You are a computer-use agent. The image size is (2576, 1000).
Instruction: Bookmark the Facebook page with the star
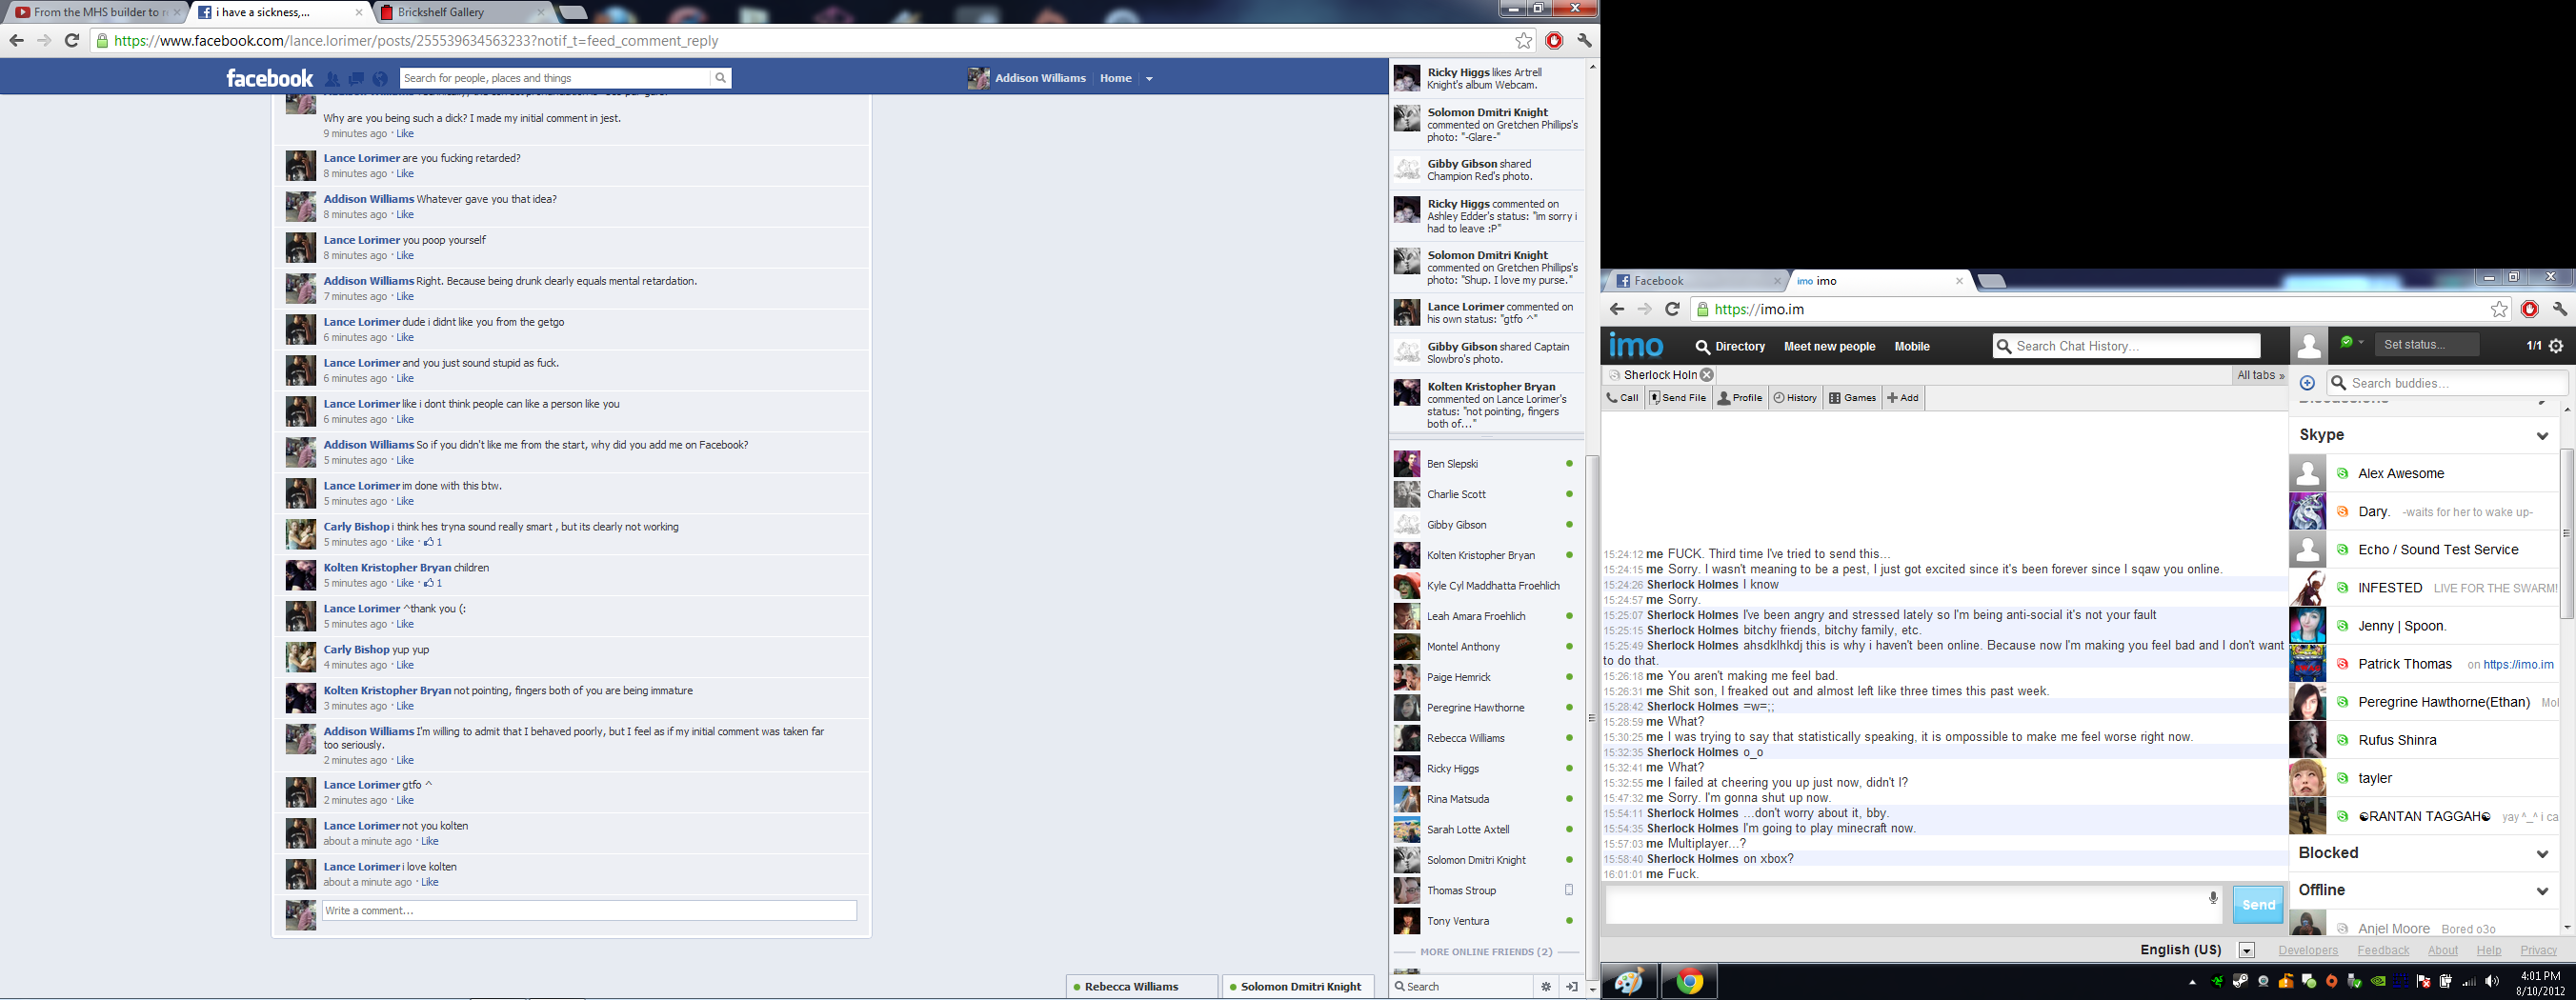[x=1523, y=41]
